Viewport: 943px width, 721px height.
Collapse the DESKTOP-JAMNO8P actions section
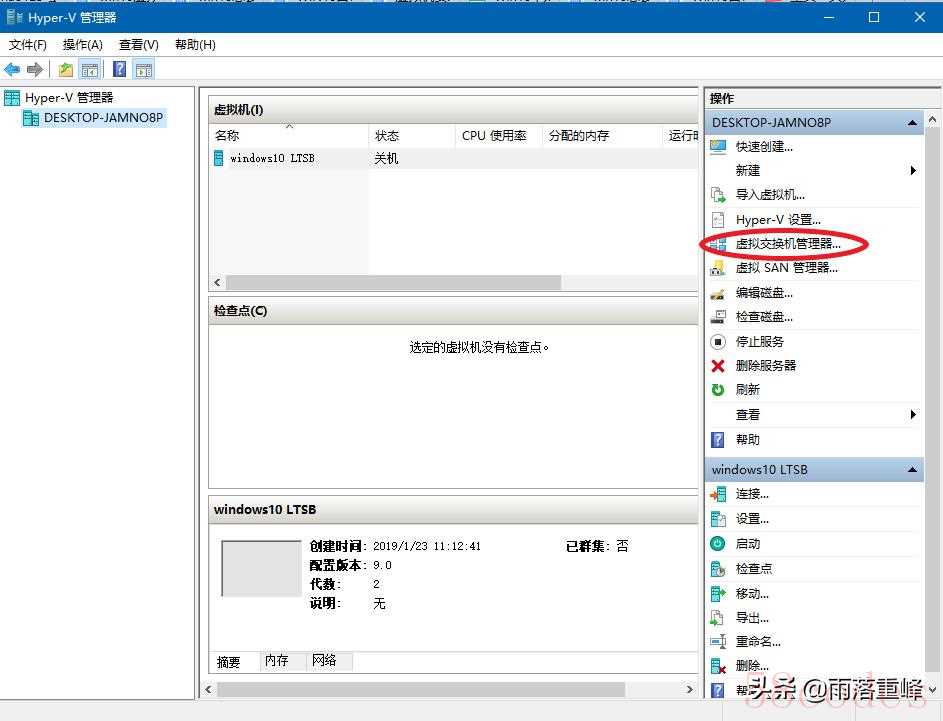(912, 123)
